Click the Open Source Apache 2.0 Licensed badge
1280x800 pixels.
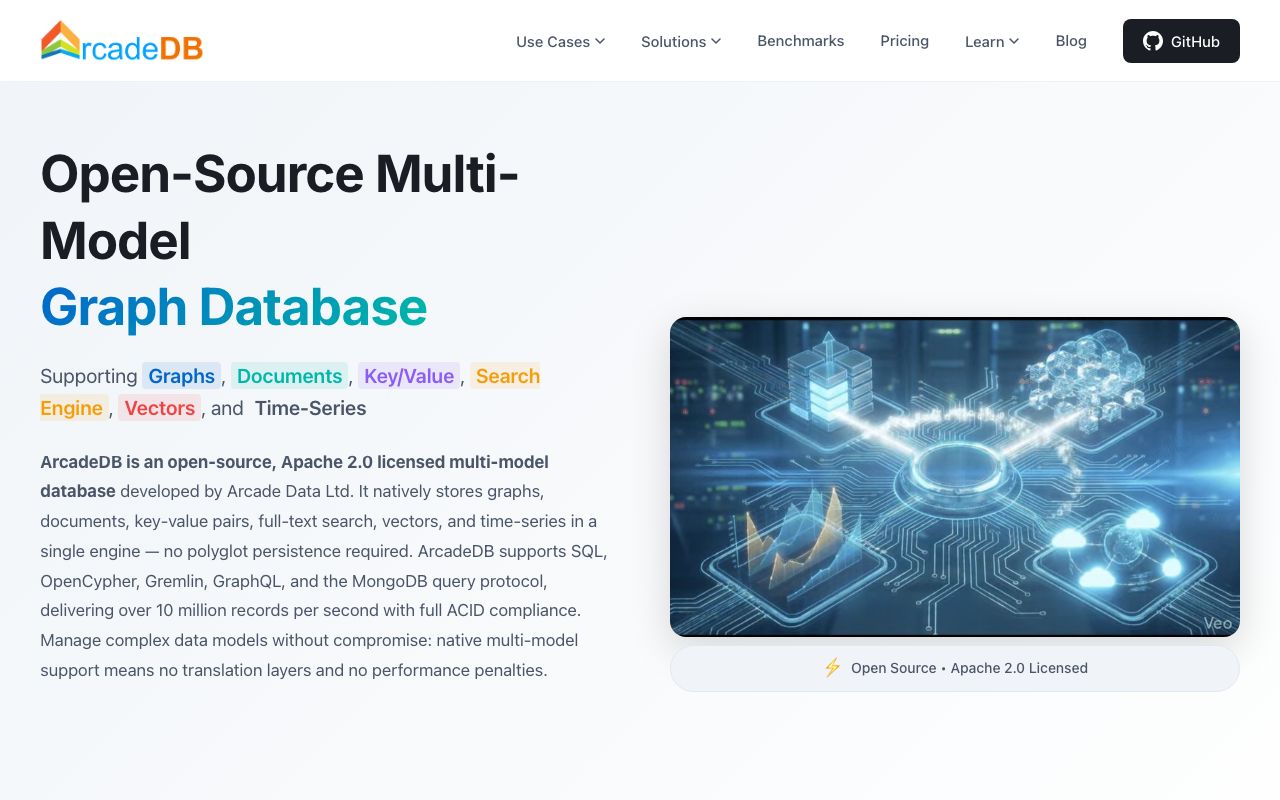[955, 668]
